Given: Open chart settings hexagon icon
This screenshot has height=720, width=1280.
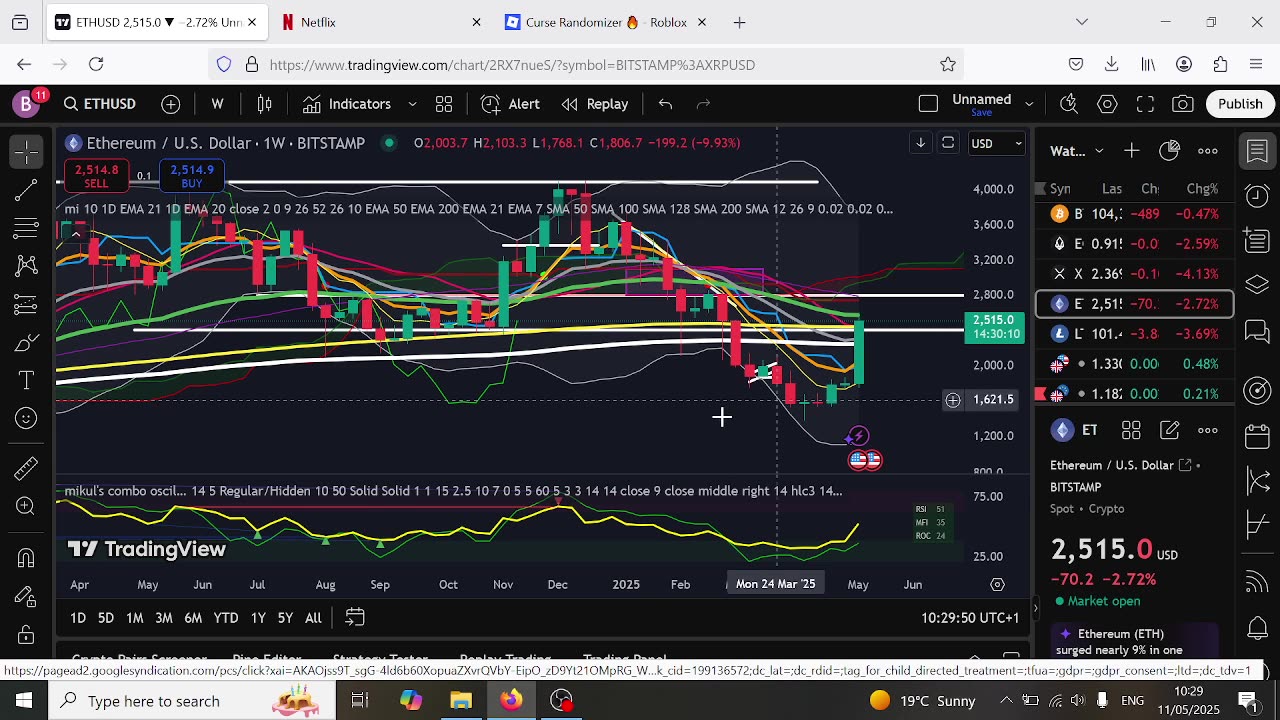Looking at the screenshot, I should click(x=1107, y=104).
